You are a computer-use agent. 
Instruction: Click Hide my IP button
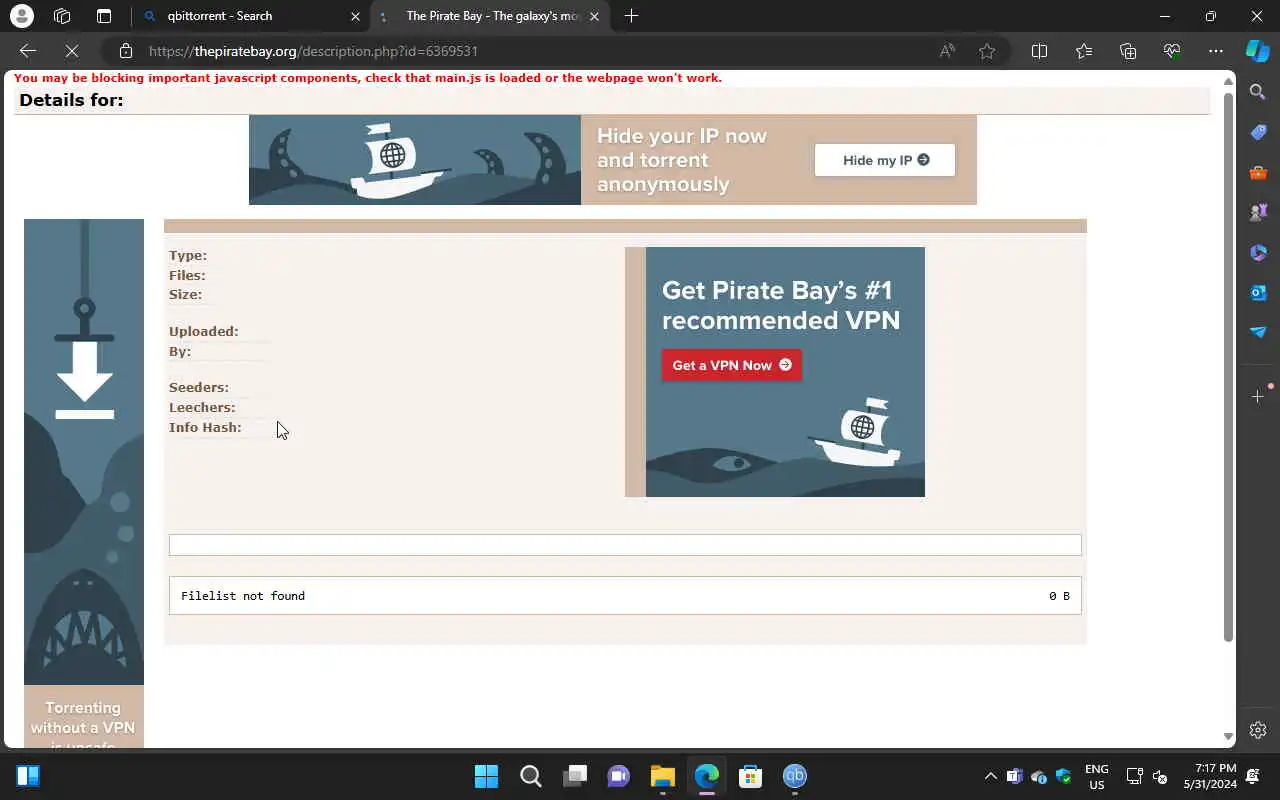coord(885,160)
